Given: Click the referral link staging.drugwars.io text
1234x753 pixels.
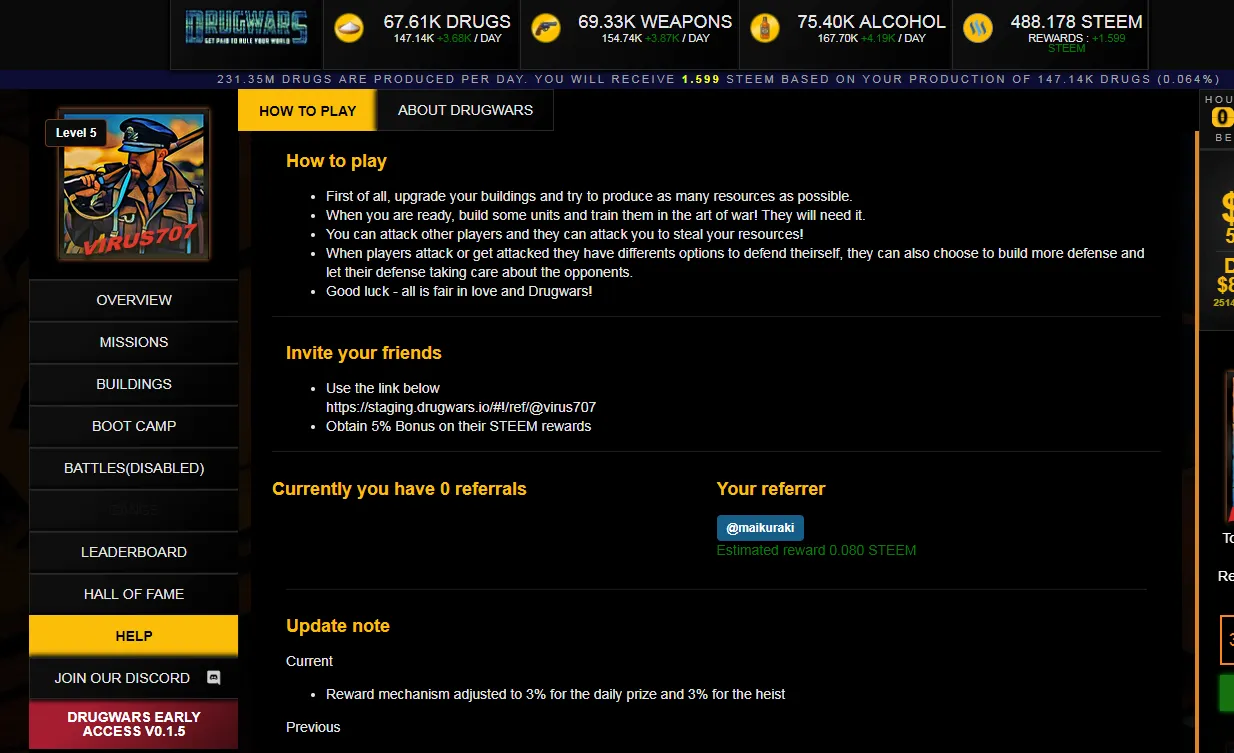Looking at the screenshot, I should pyautogui.click(x=461, y=407).
